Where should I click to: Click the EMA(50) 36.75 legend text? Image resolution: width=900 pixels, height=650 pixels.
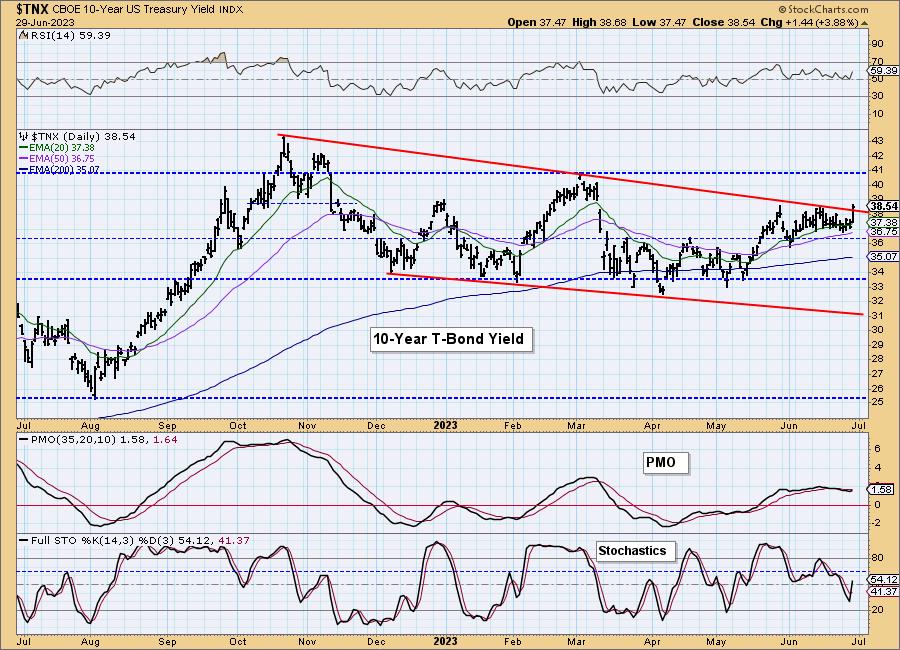(x=62, y=158)
